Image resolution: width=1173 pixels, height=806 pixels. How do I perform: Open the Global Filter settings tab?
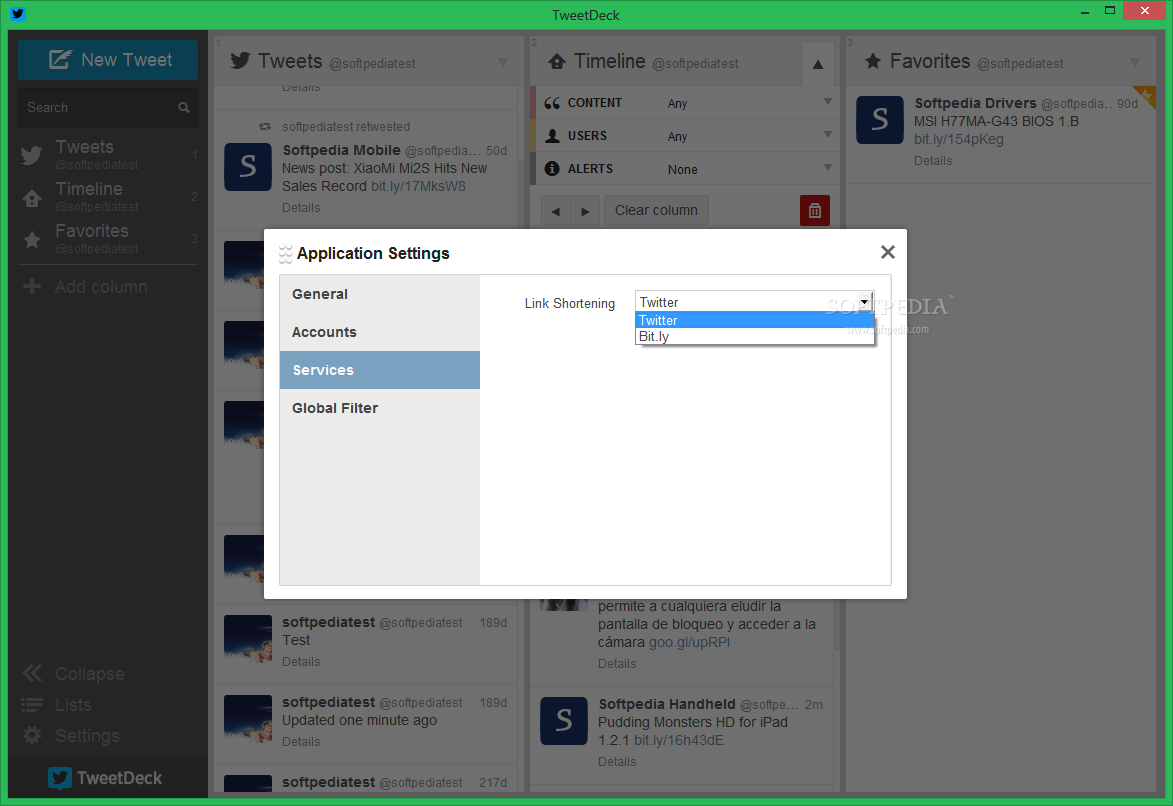[x=380, y=408]
